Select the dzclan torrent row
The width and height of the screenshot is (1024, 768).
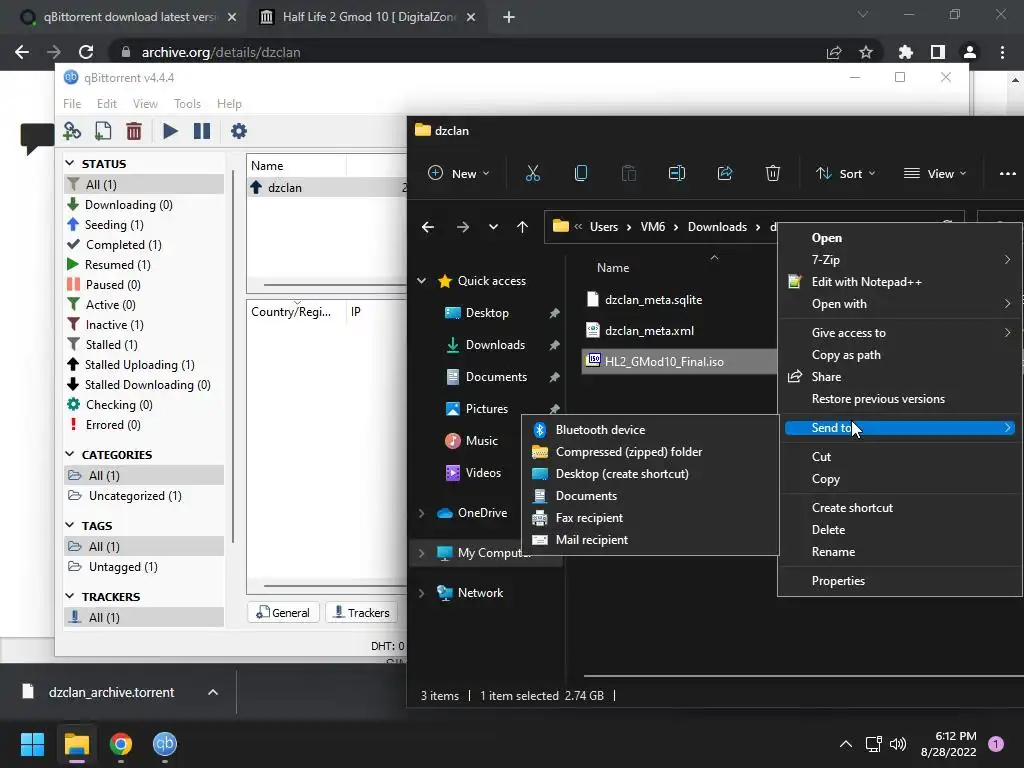point(327,187)
